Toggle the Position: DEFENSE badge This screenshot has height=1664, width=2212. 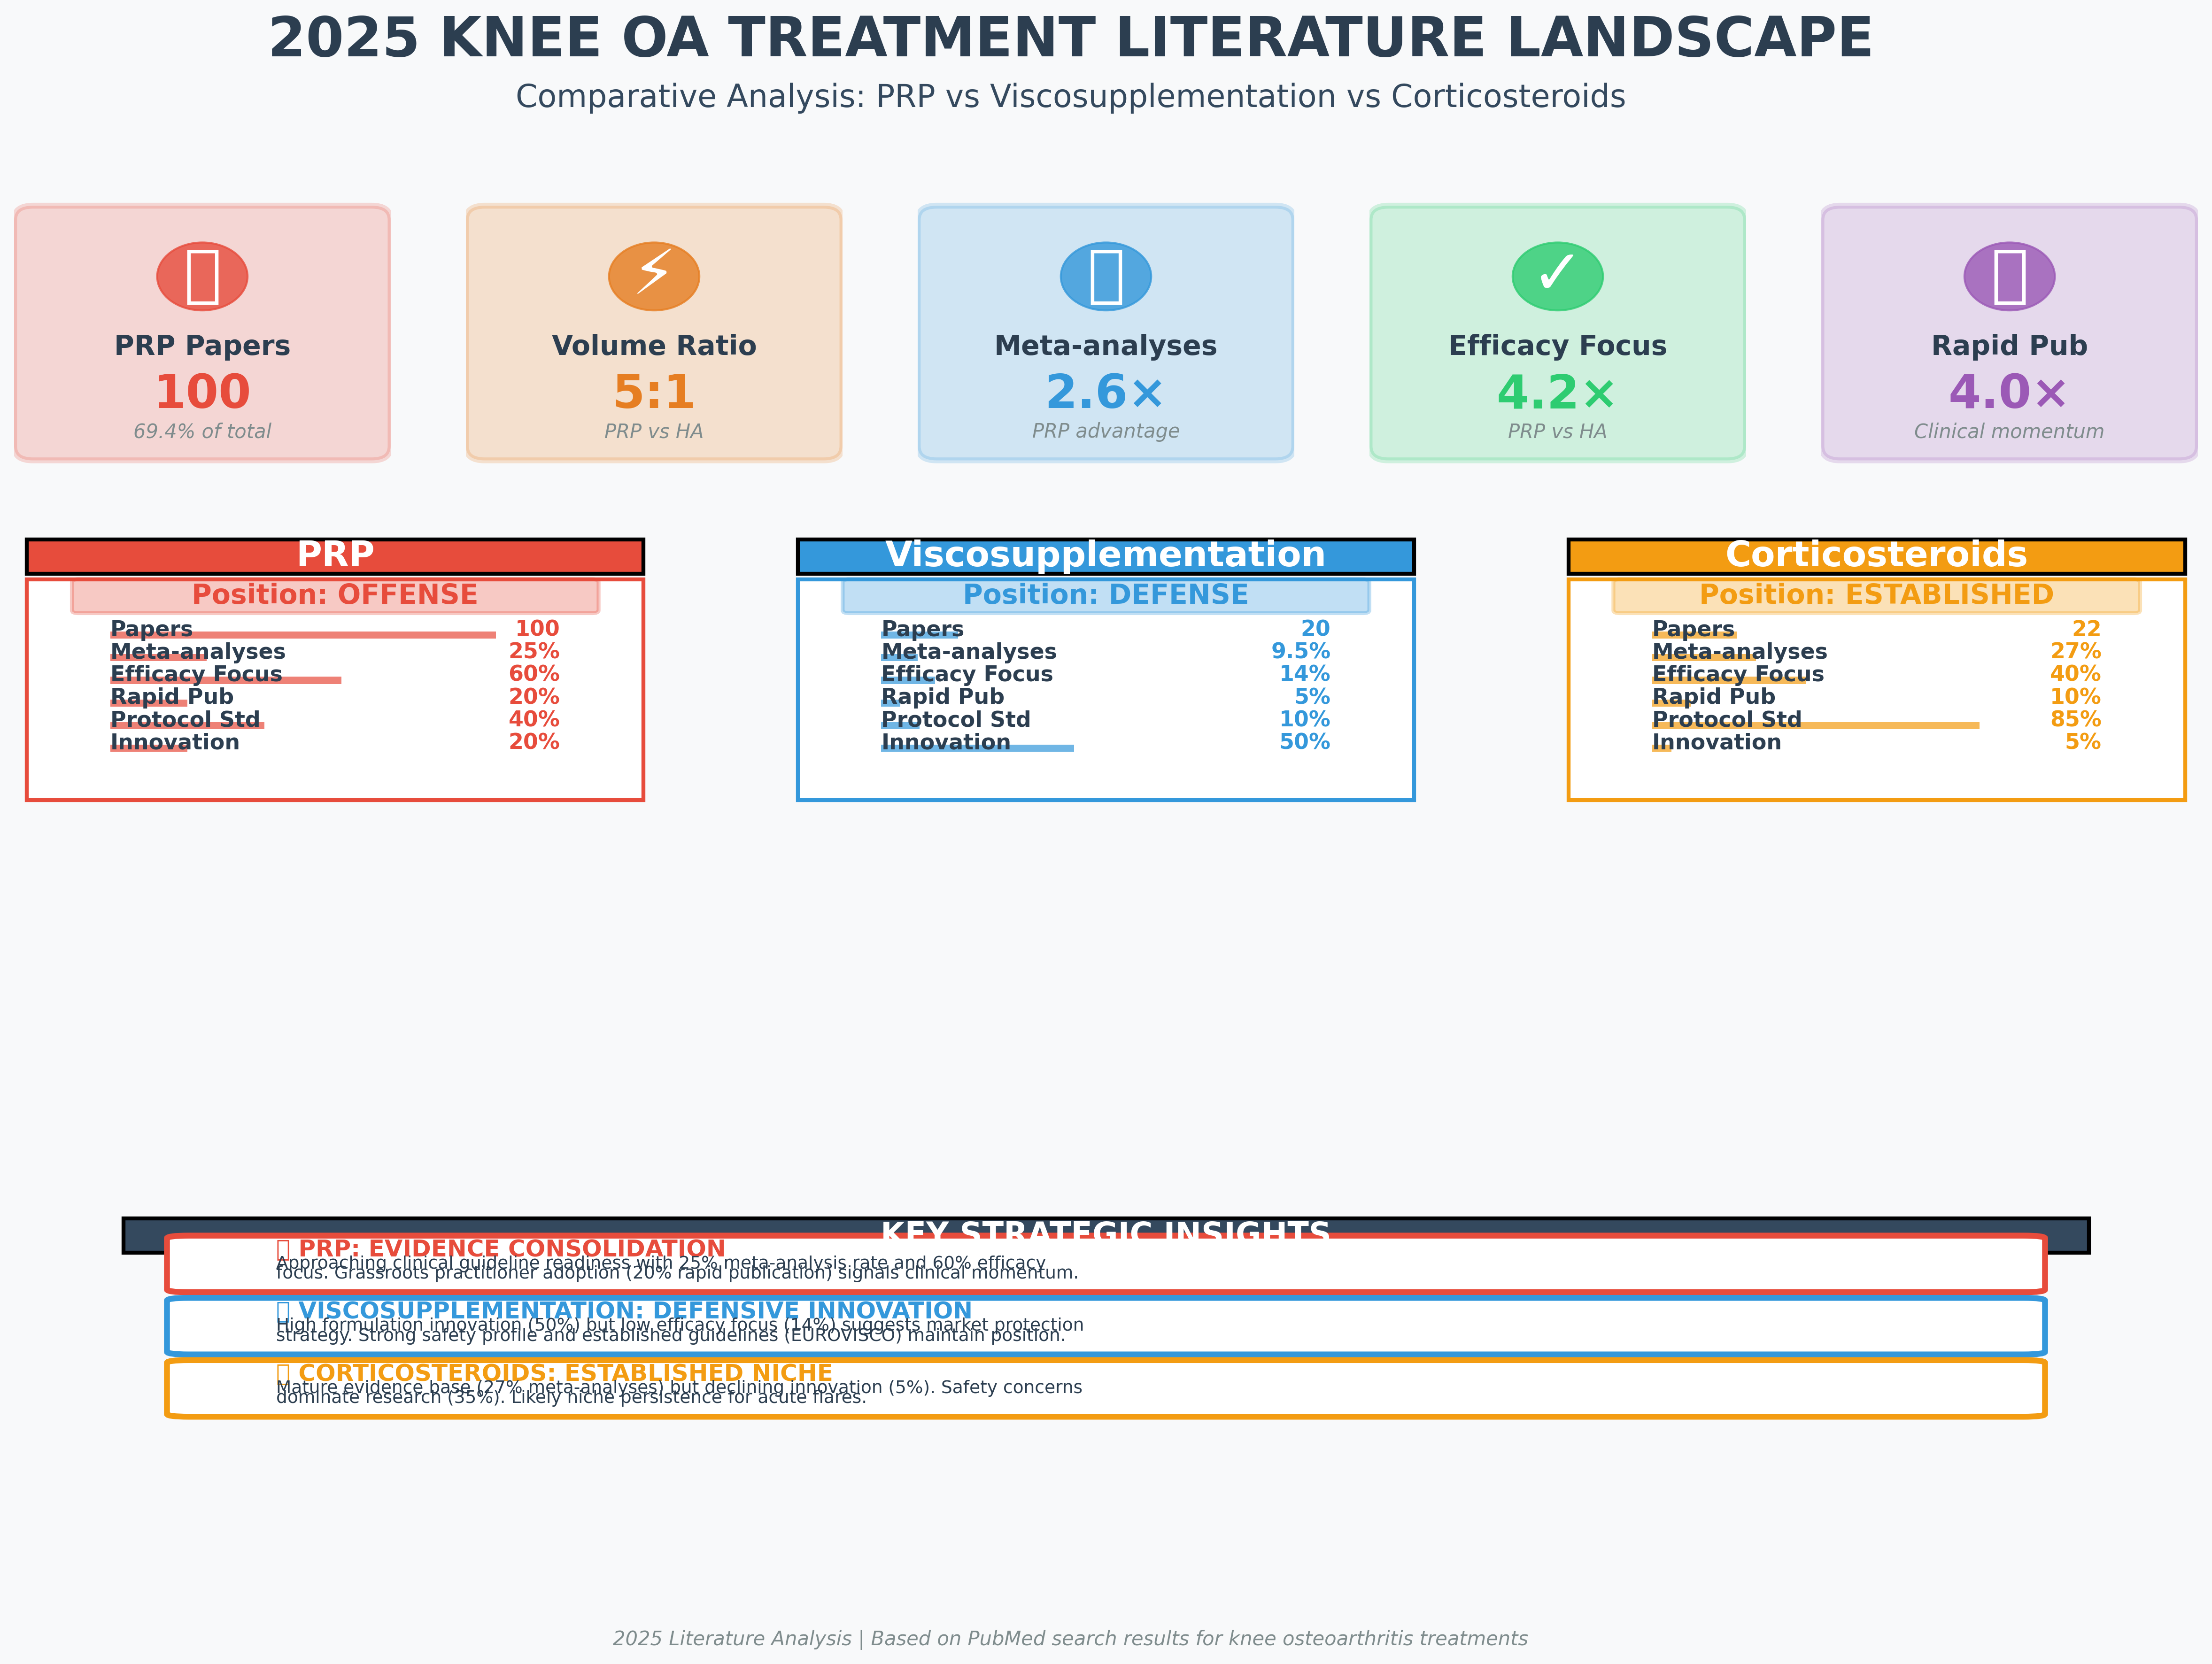click(1107, 594)
